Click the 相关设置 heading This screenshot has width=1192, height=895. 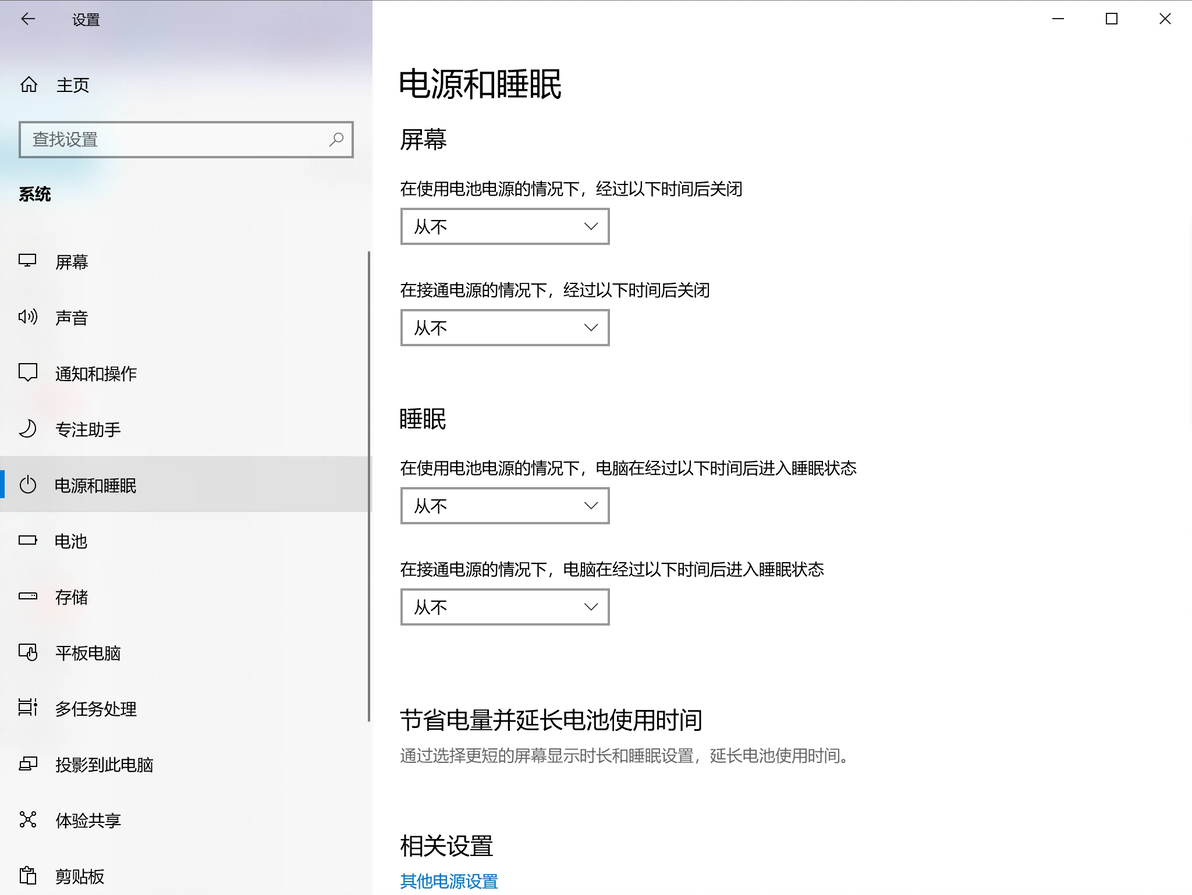tap(446, 846)
